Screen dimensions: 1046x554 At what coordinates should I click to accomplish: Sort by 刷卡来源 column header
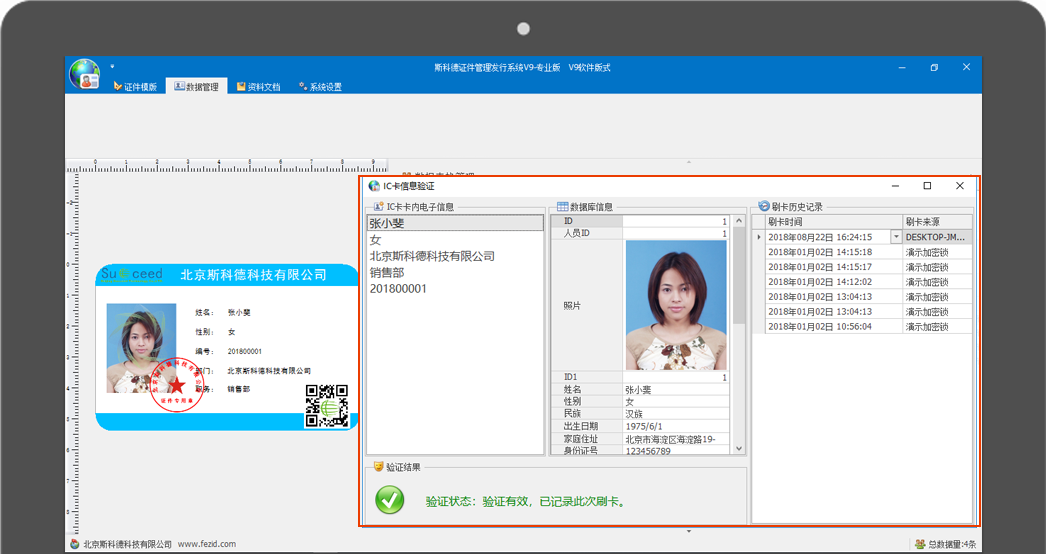(937, 222)
